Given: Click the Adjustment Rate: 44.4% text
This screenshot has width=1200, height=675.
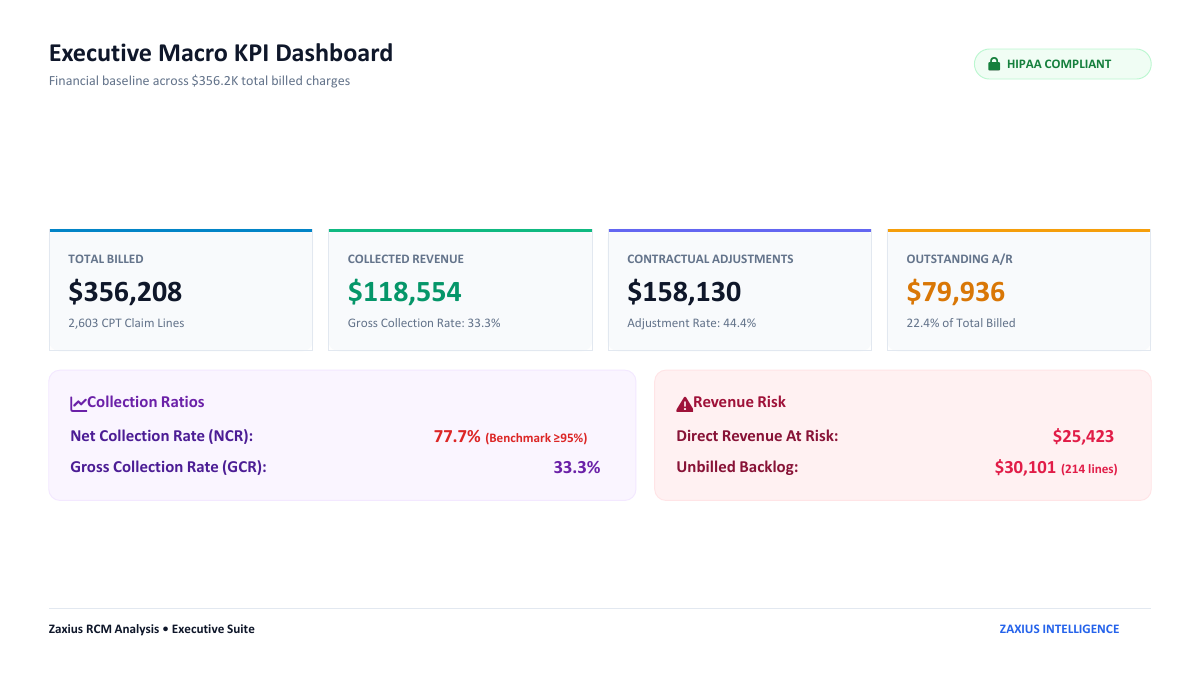Looking at the screenshot, I should [x=691, y=323].
